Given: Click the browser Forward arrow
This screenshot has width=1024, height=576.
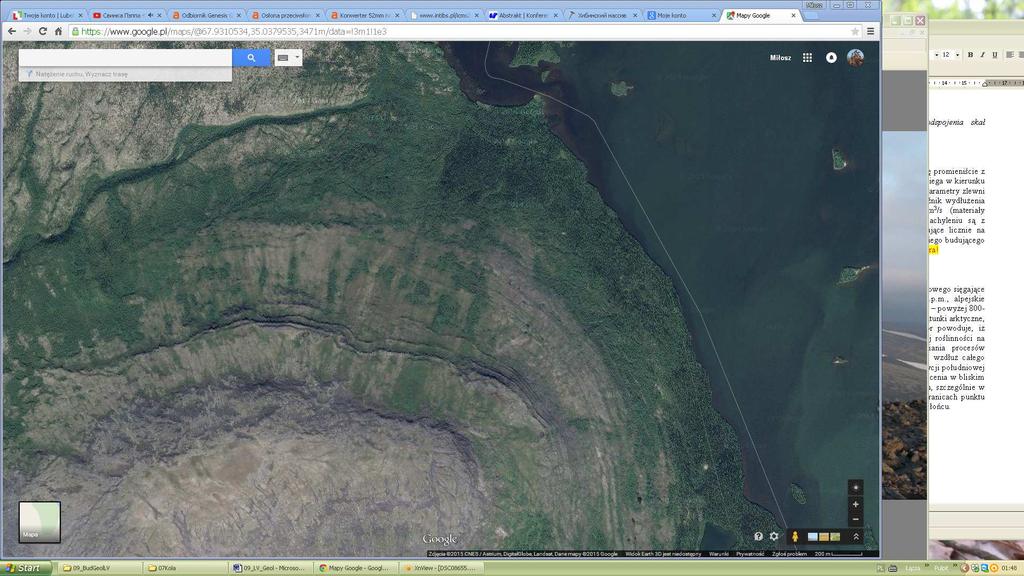Looking at the screenshot, I should click(x=27, y=31).
